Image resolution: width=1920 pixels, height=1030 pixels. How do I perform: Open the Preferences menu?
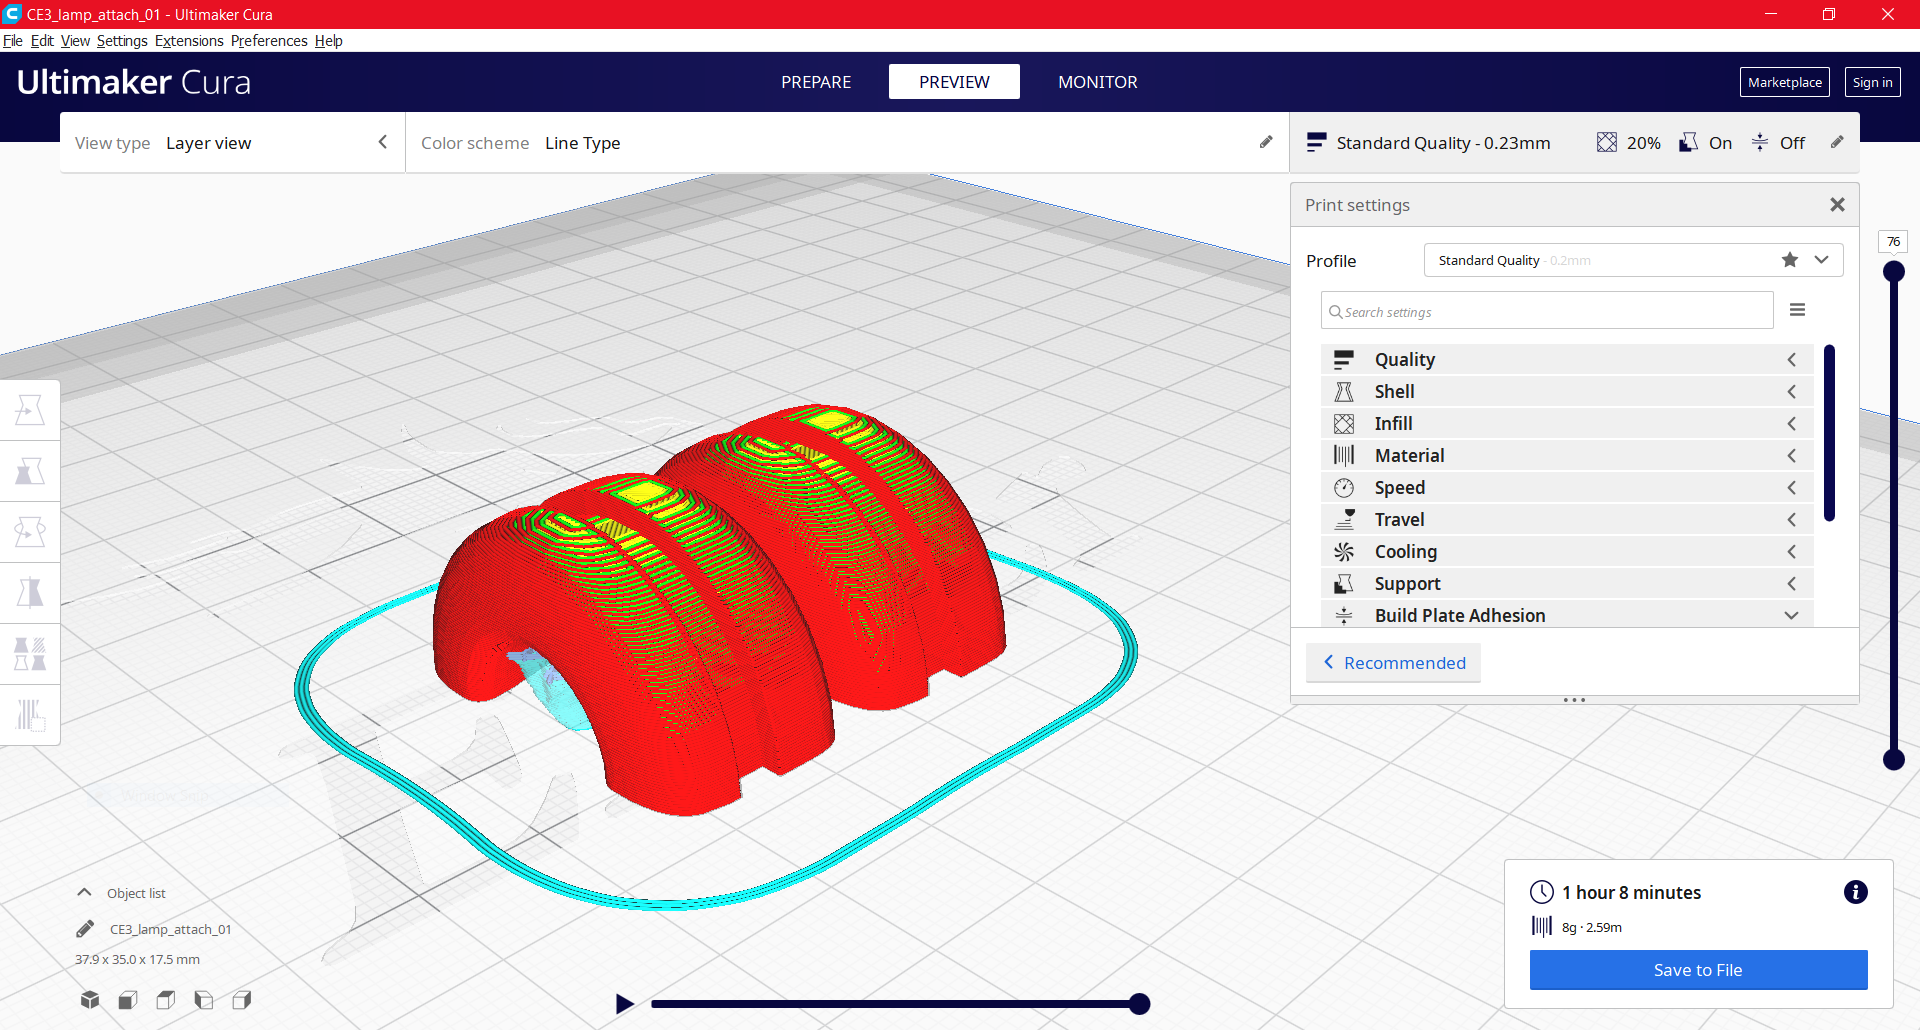click(269, 41)
